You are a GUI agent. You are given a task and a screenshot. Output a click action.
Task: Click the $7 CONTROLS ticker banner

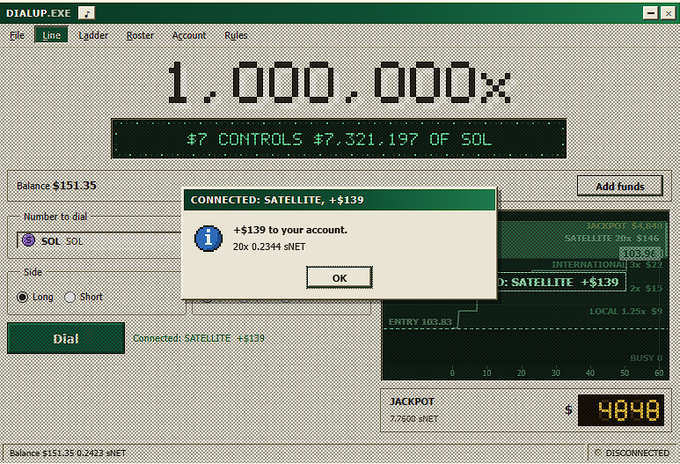(x=339, y=139)
